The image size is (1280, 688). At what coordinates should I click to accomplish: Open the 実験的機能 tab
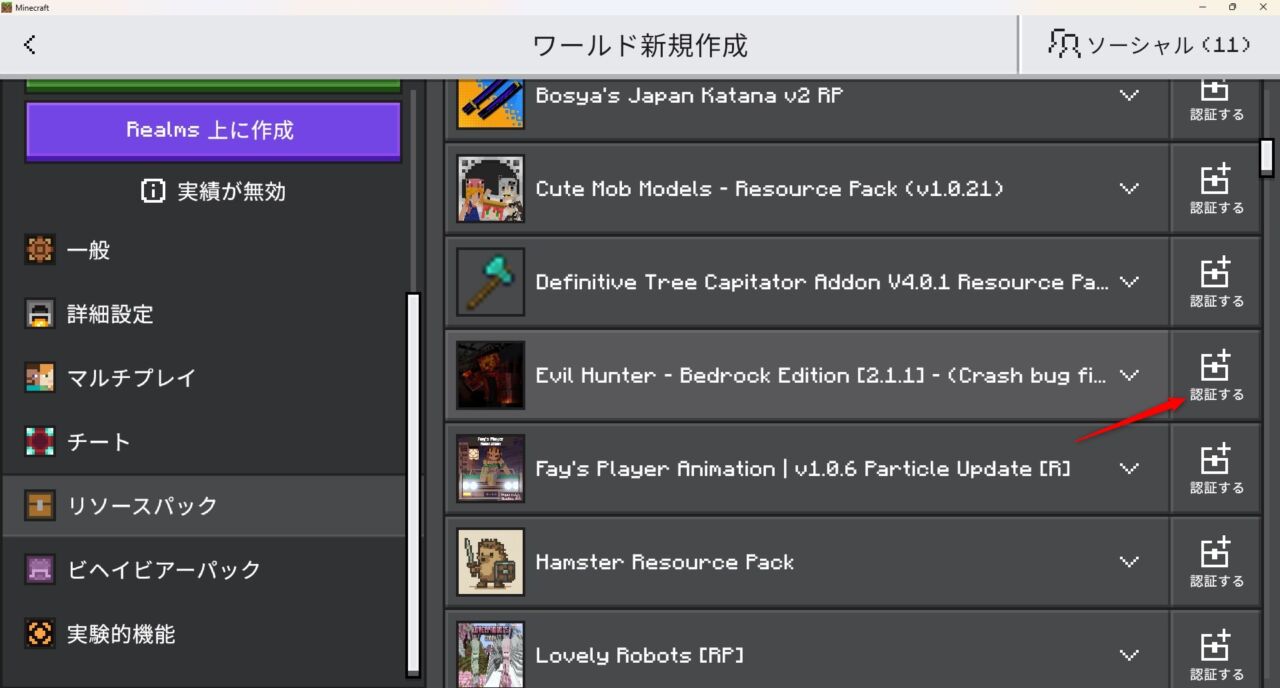204,634
